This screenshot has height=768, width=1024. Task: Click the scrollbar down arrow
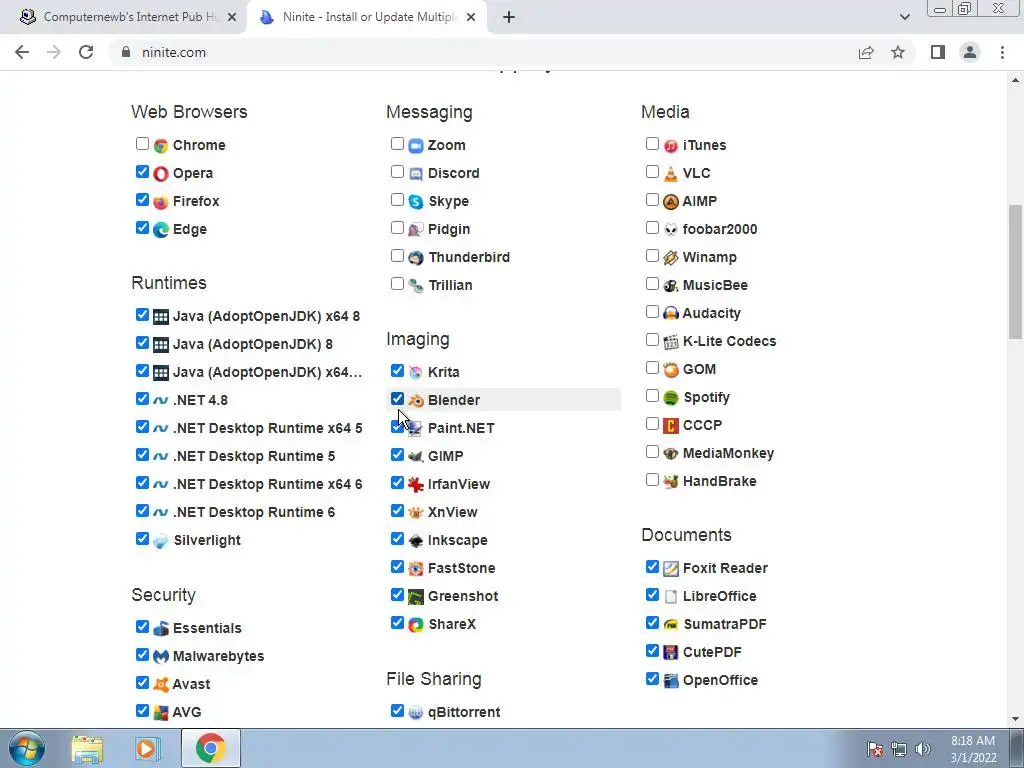point(1015,719)
